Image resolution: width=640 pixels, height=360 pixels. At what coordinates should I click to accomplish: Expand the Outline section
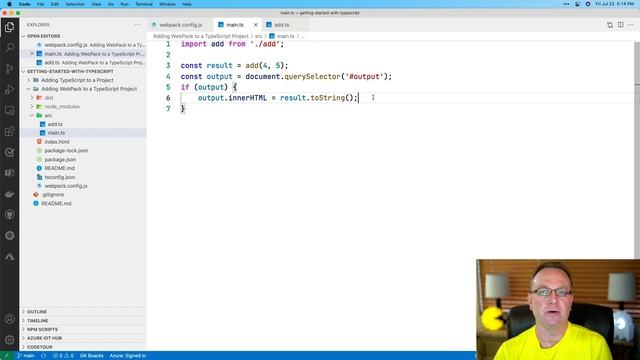click(x=37, y=312)
